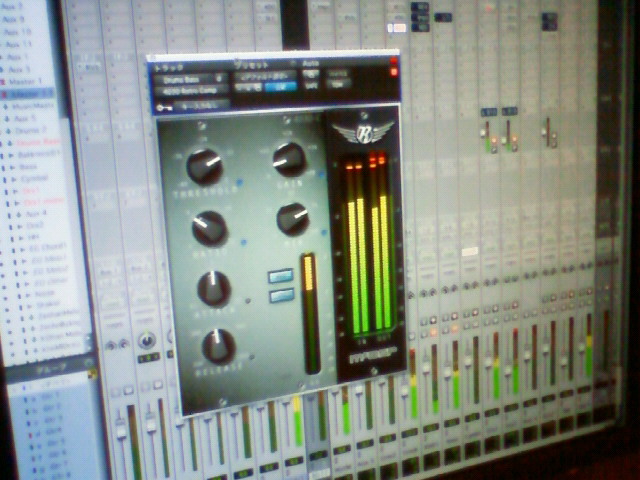Select the Aux 5 track in the track list
Screen dimensions: 640x480
coord(25,118)
